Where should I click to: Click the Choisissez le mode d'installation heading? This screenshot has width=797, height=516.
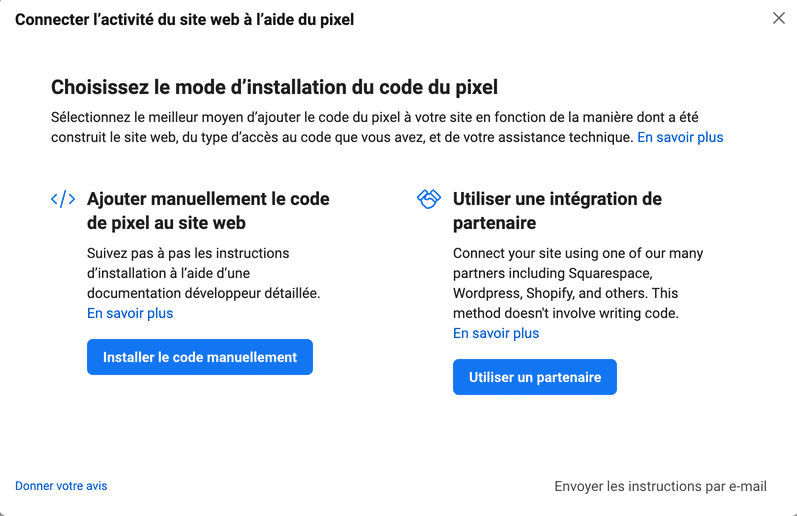pyautogui.click(x=274, y=87)
